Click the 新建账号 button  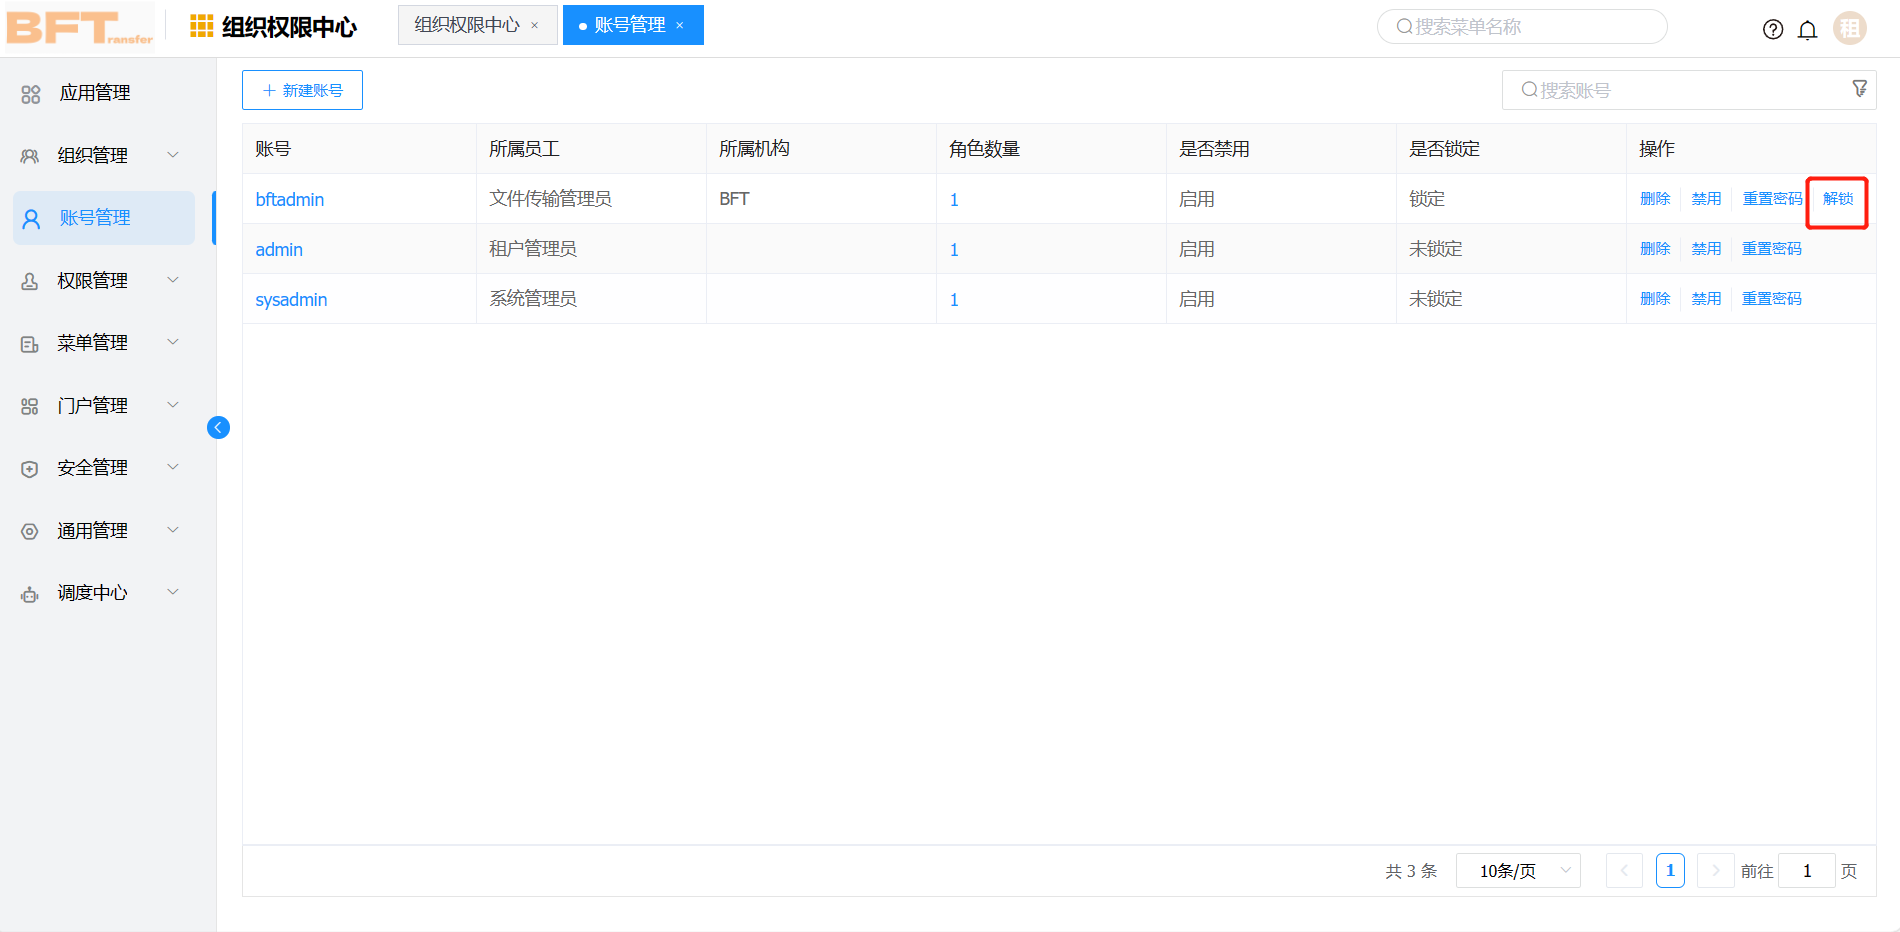click(x=302, y=89)
